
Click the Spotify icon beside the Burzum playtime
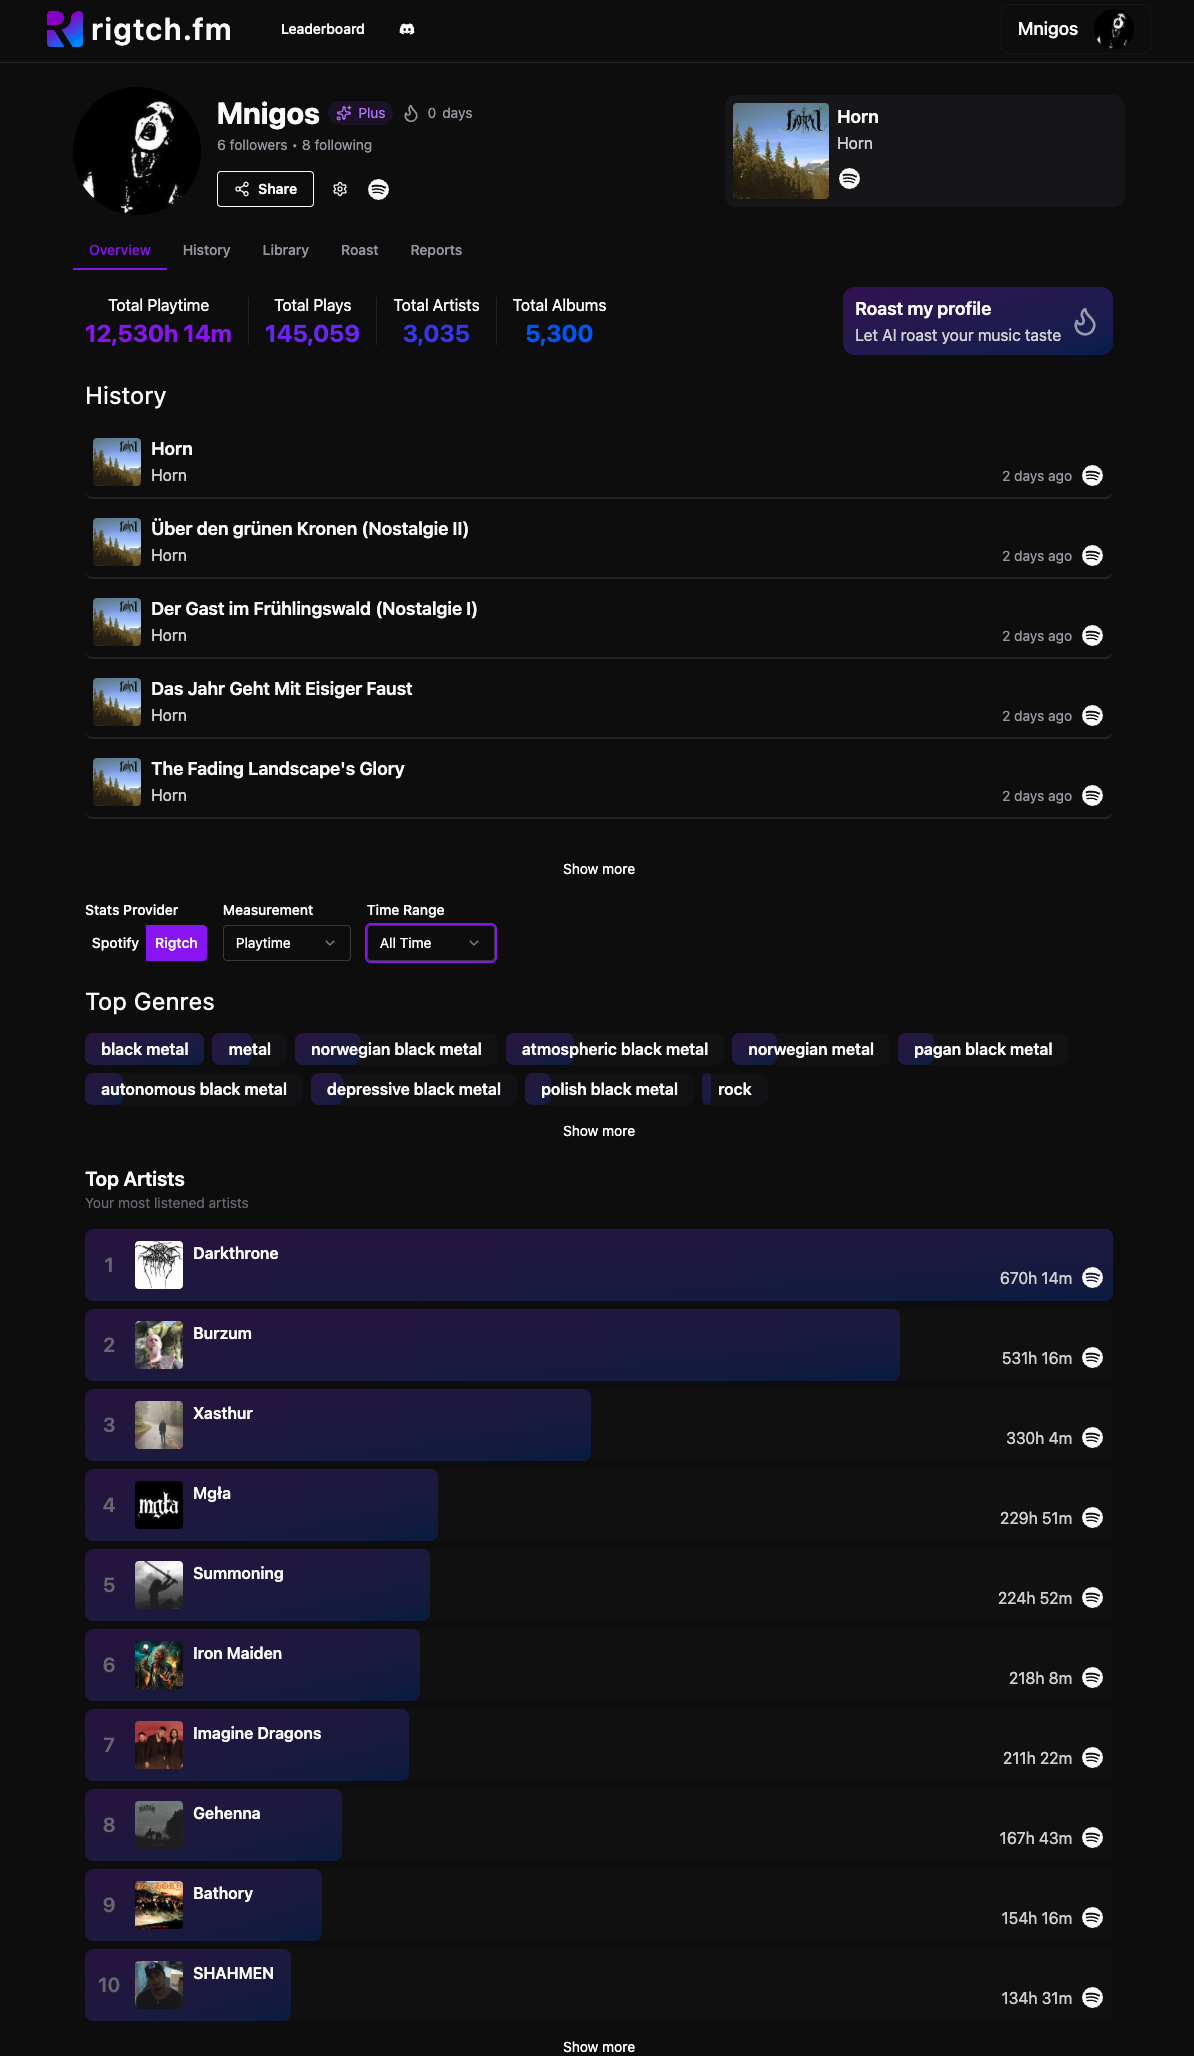coord(1092,1358)
